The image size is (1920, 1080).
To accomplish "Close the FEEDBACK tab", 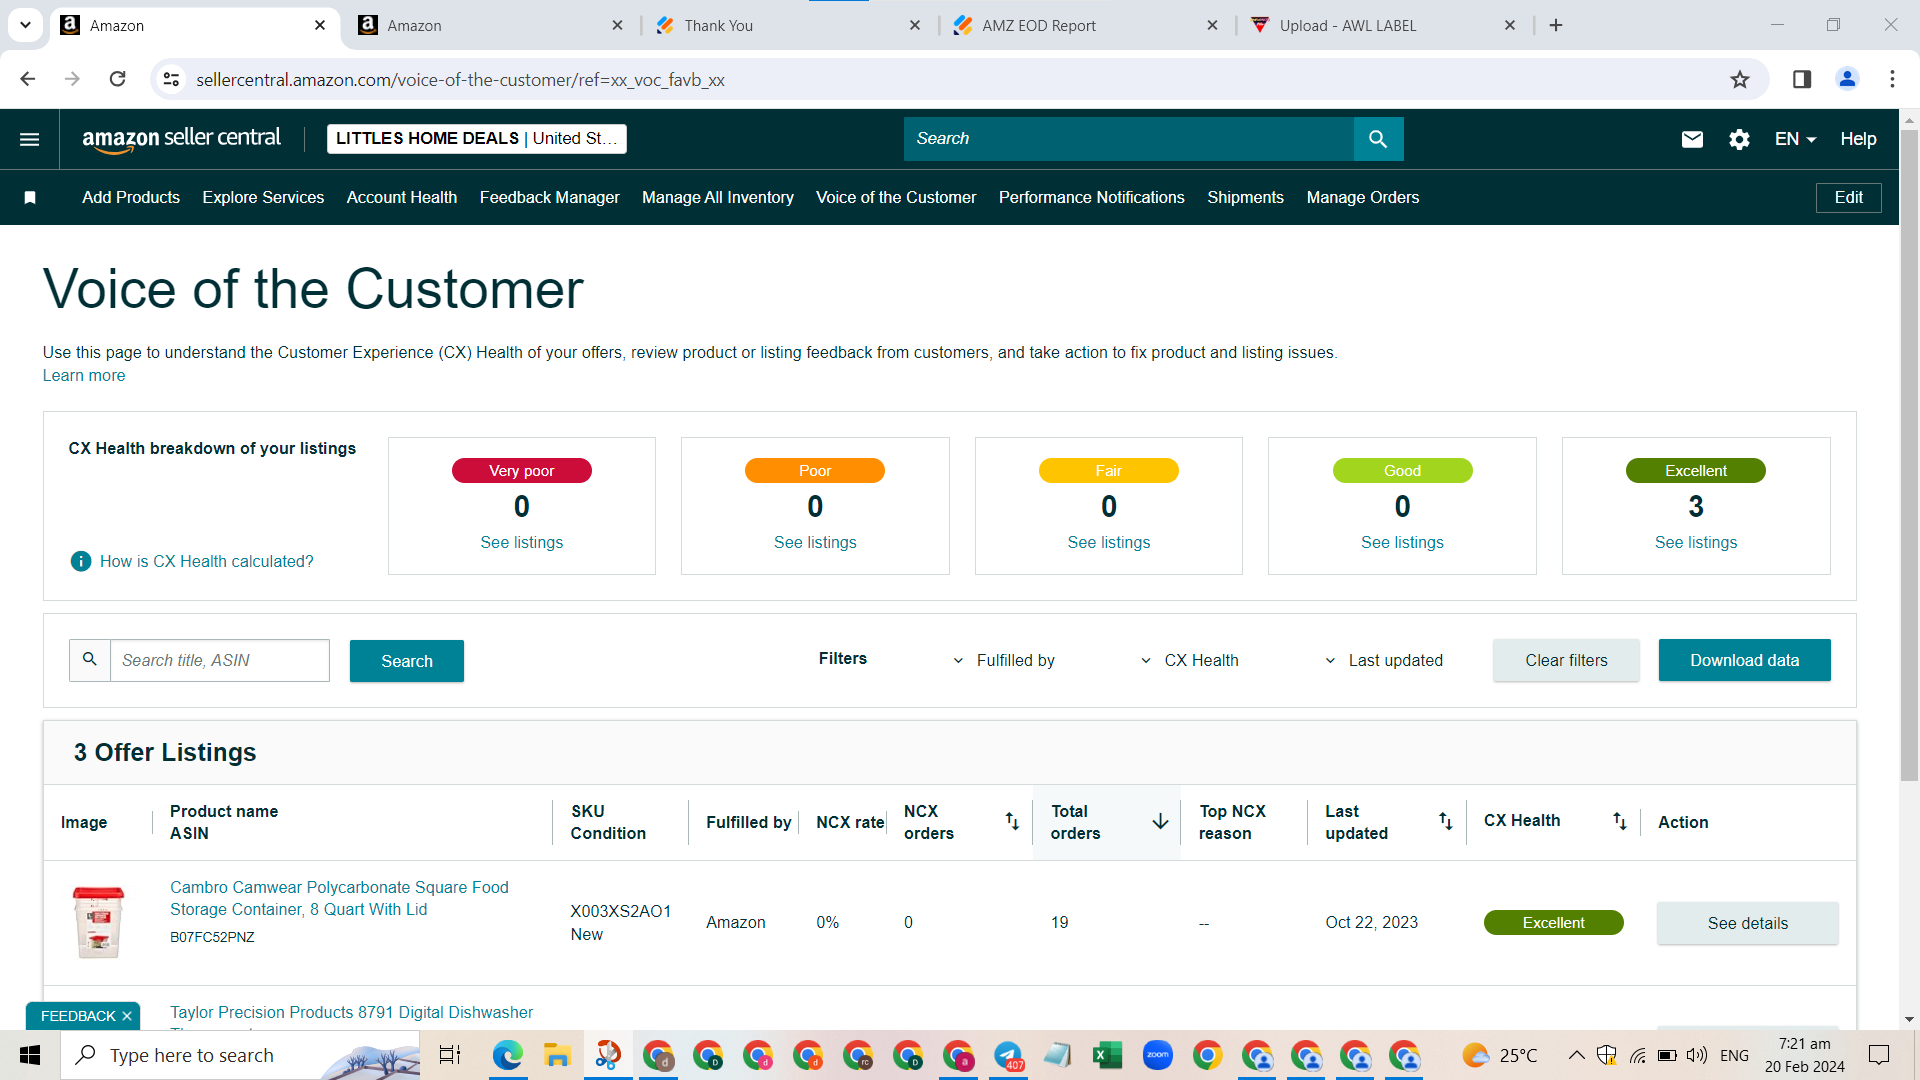I will (127, 1016).
